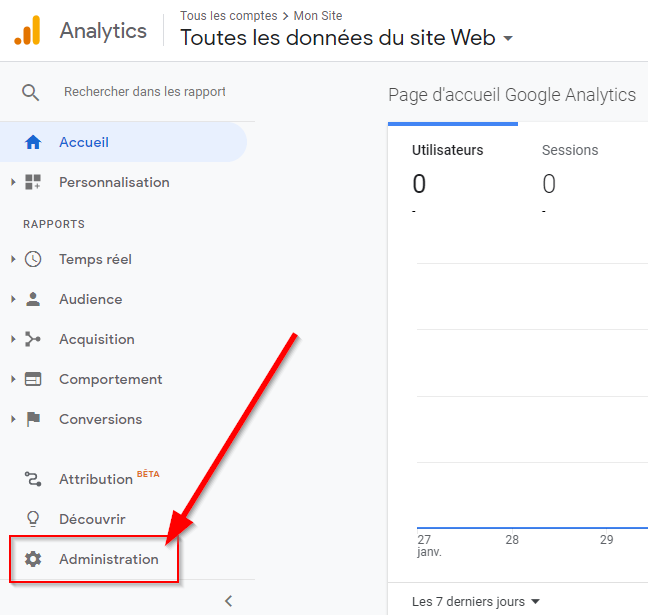The width and height of the screenshot is (648, 615).
Task: Open the Les 7 derniers jours dropdown
Action: click(x=476, y=601)
